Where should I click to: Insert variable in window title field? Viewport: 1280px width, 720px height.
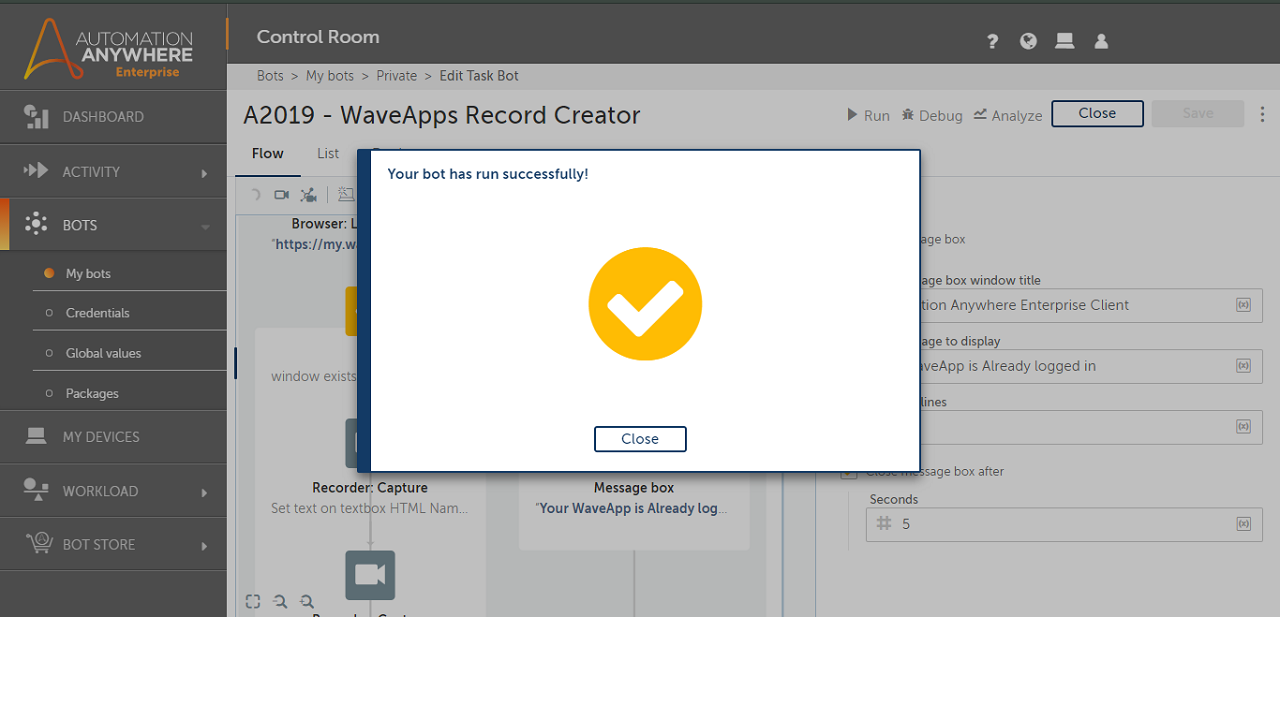(x=1243, y=305)
